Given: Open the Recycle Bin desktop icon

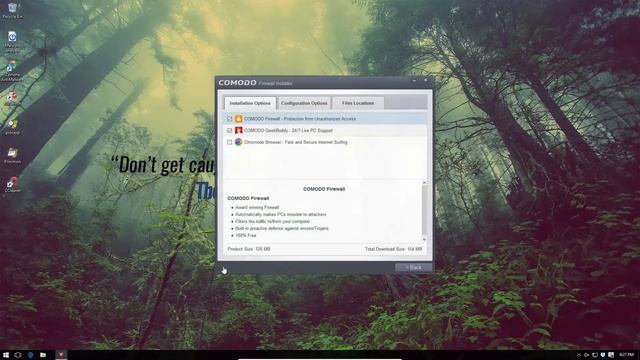Looking at the screenshot, I should click(x=12, y=10).
